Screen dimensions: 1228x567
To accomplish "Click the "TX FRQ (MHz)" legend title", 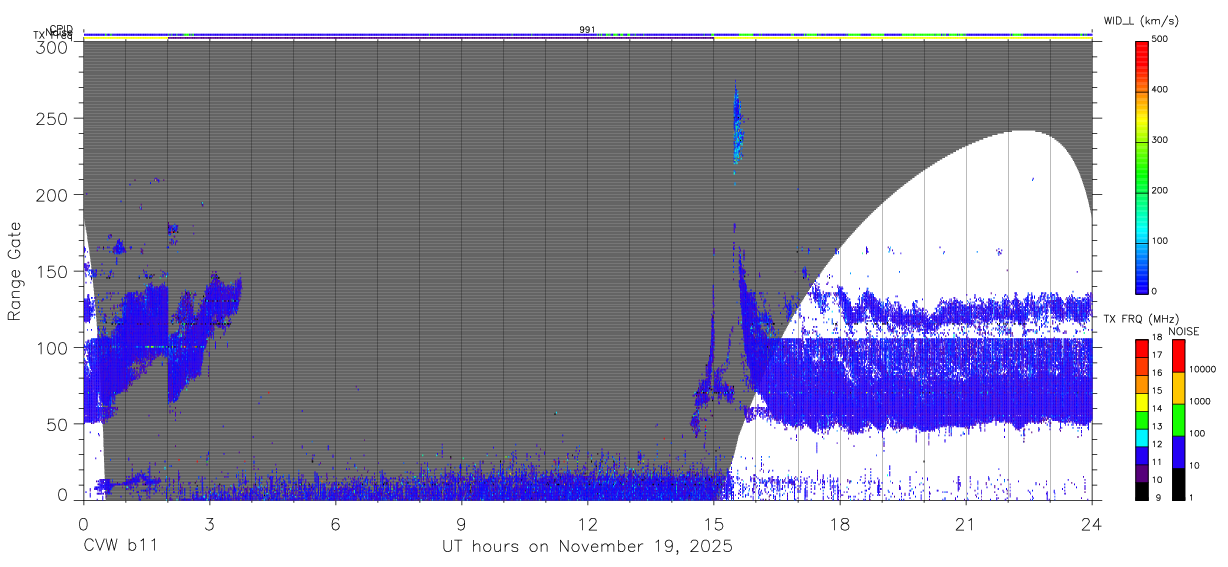I will point(1140,319).
